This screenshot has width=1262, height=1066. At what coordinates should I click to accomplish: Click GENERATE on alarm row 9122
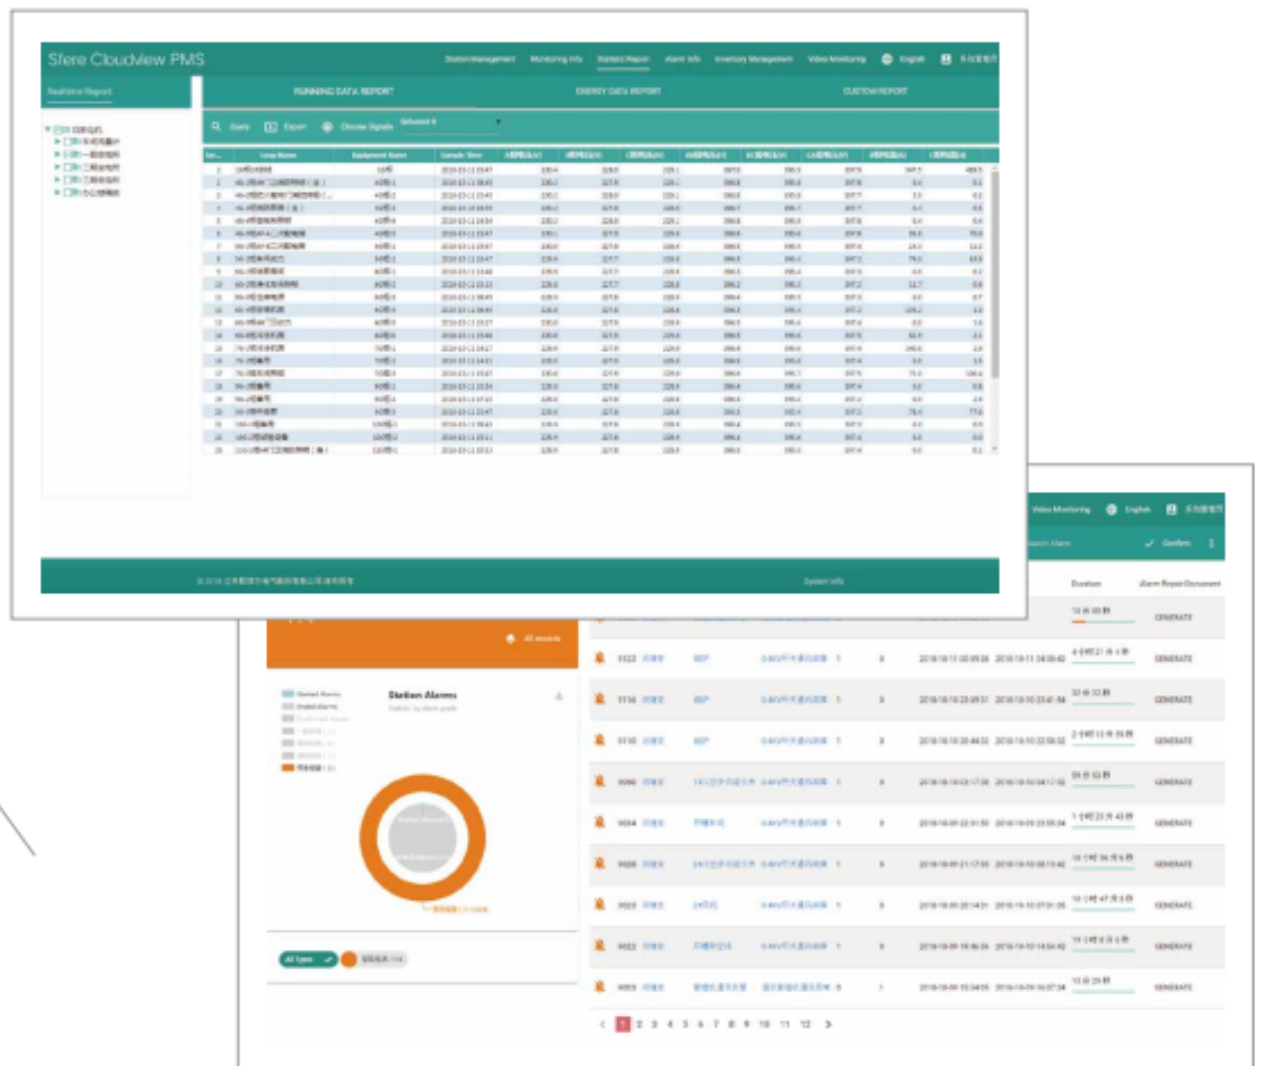[x=1173, y=659]
